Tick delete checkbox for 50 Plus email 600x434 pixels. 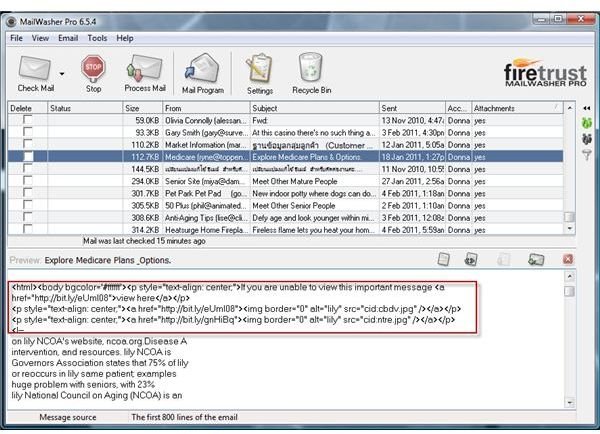[x=28, y=205]
